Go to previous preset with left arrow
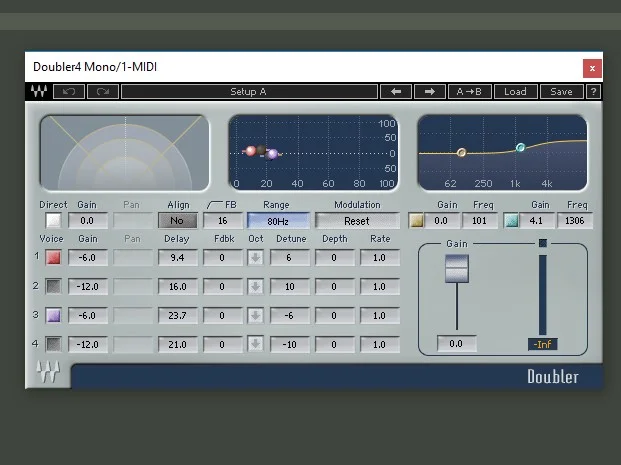Image resolution: width=621 pixels, height=465 pixels. pyautogui.click(x=396, y=91)
